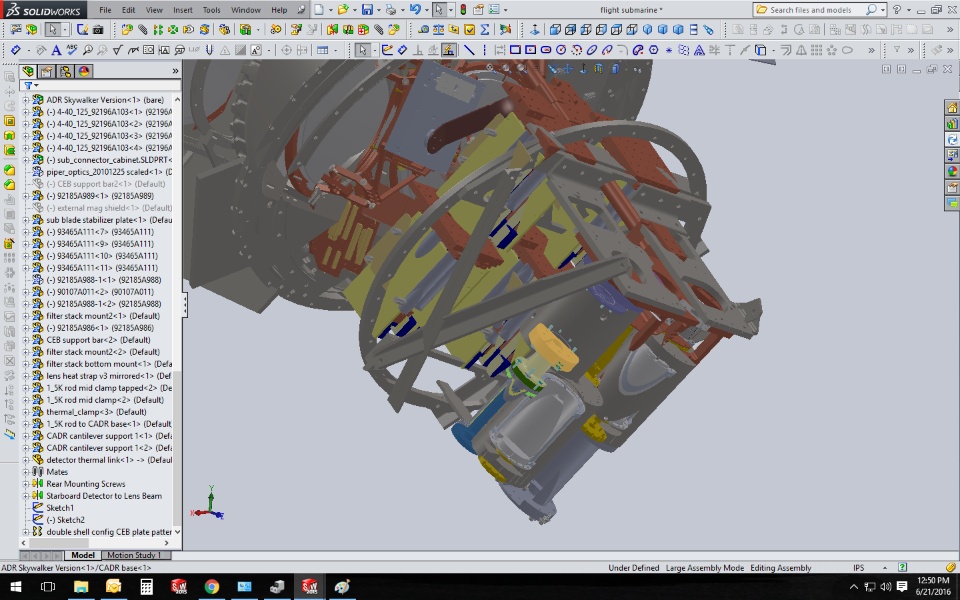Click the Undo arrow icon
Viewport: 960px width, 600px height.
(x=415, y=10)
